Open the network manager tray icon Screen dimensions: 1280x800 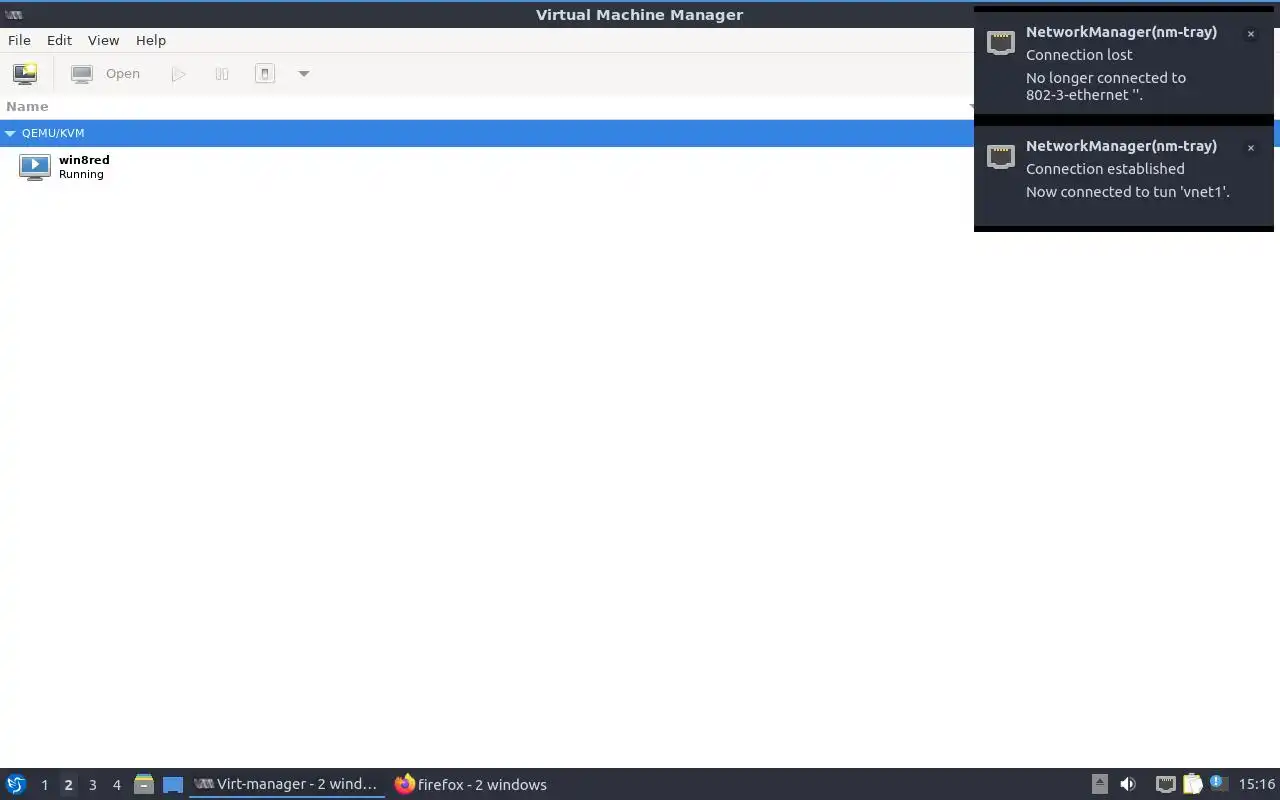(1166, 784)
